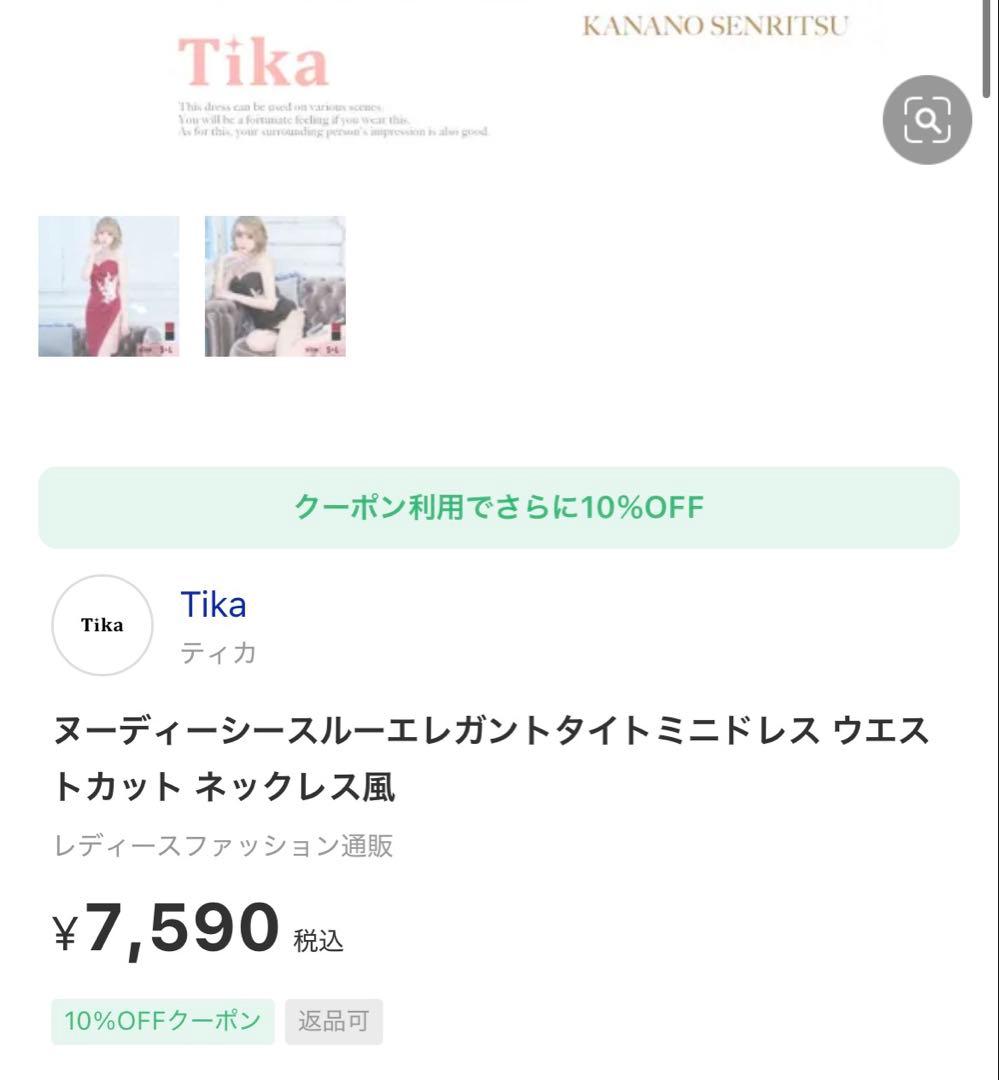Click the S-L size label on red thumbnail

tap(161, 349)
